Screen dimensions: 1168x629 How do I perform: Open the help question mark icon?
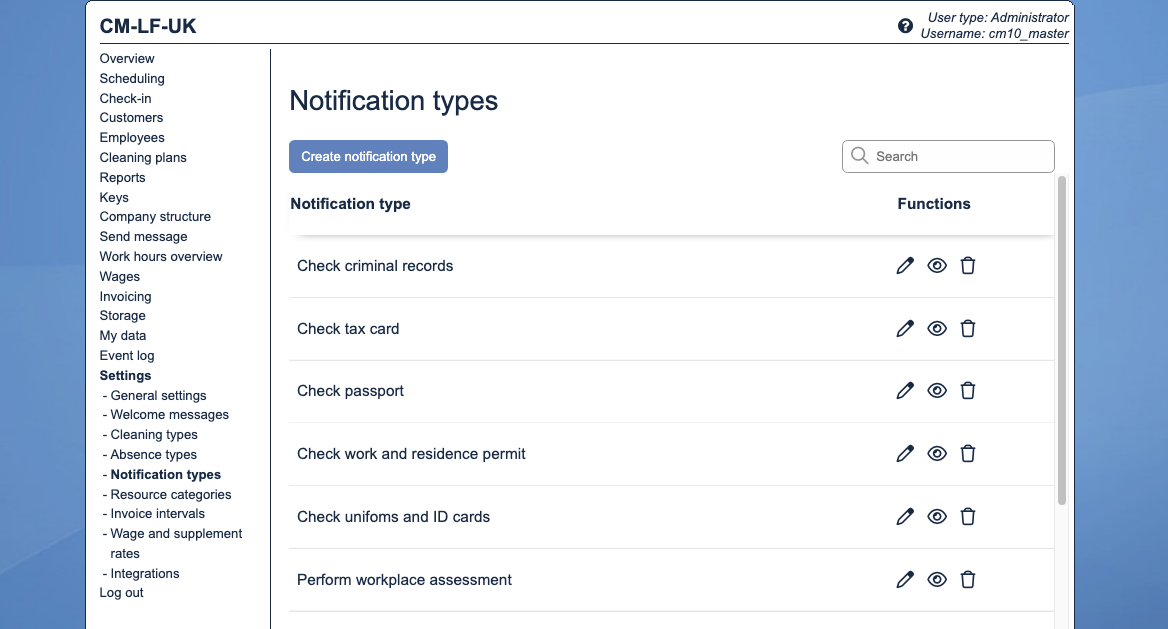905,25
